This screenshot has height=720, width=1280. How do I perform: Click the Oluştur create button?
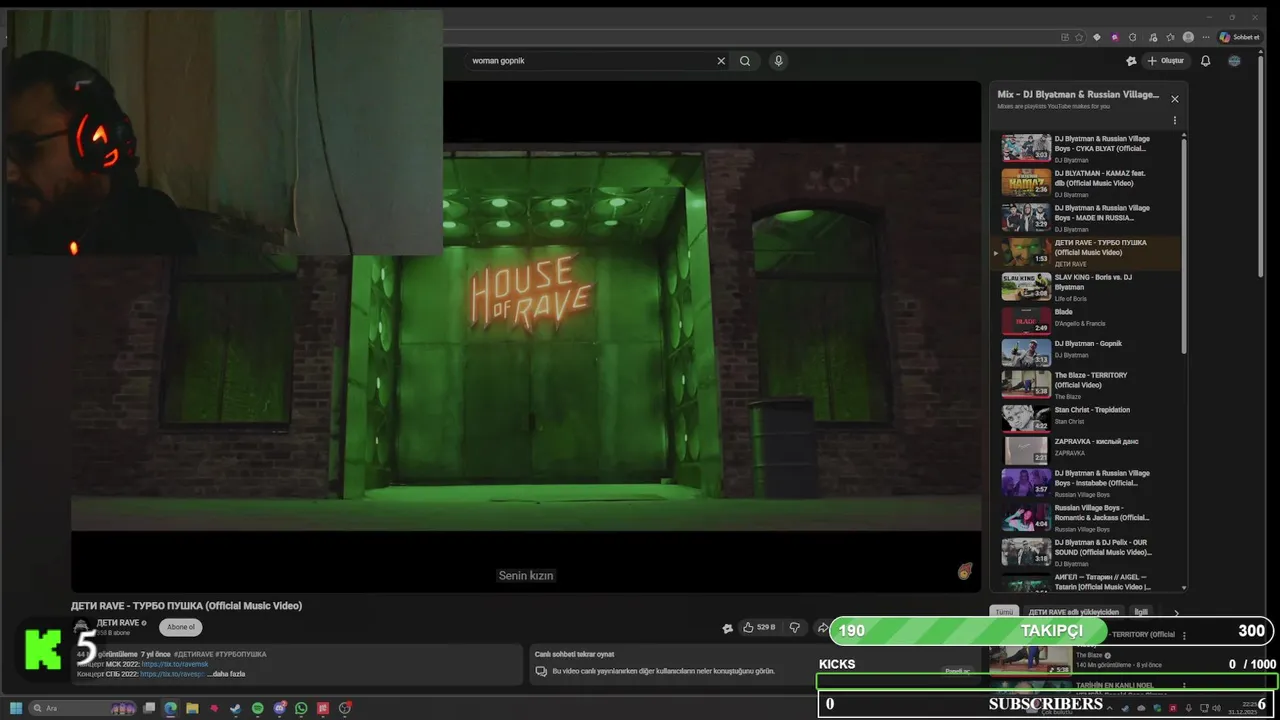coord(1165,61)
